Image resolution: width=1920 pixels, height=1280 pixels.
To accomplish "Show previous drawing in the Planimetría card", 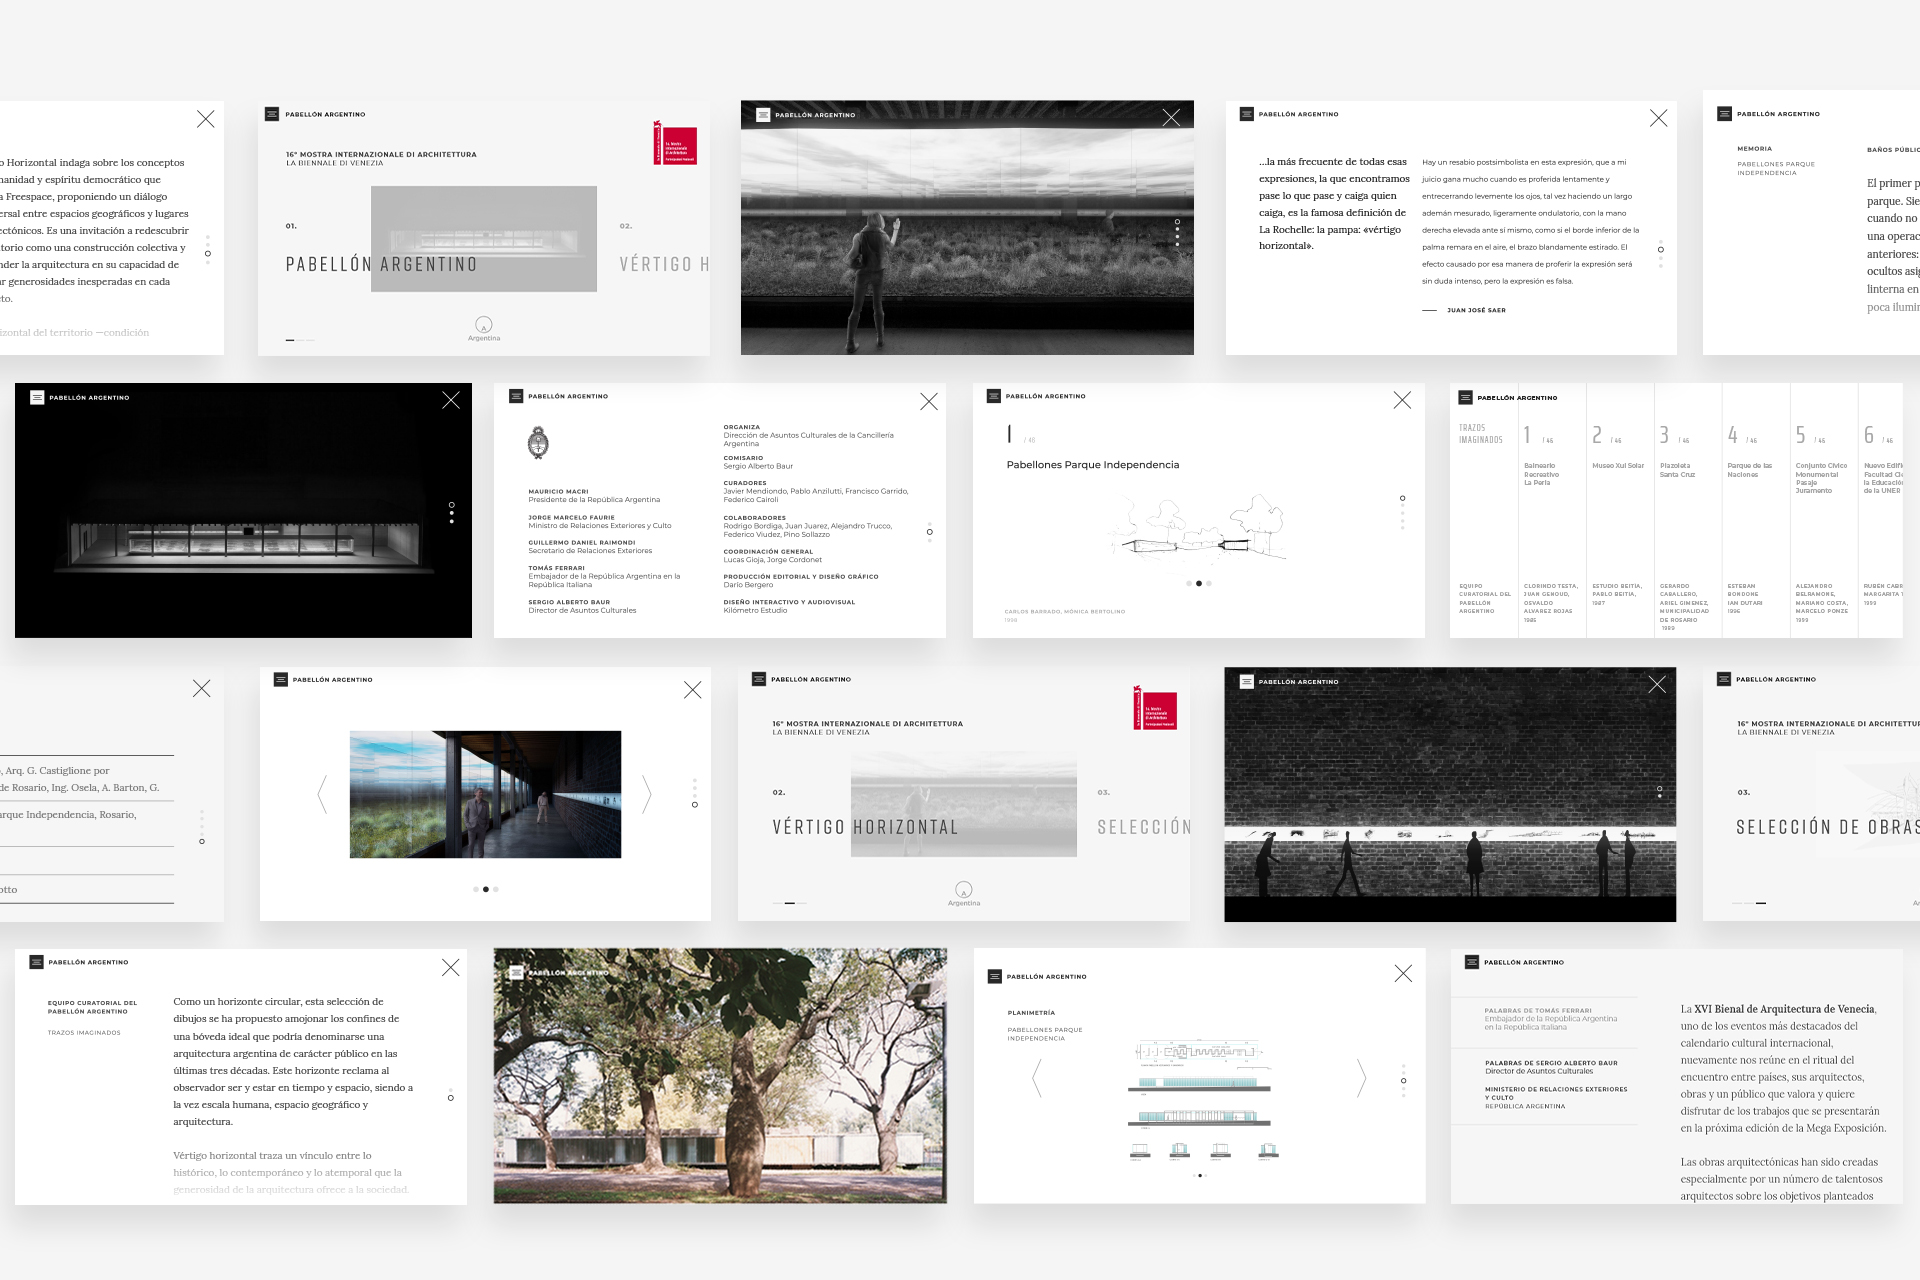I will pos(1036,1078).
